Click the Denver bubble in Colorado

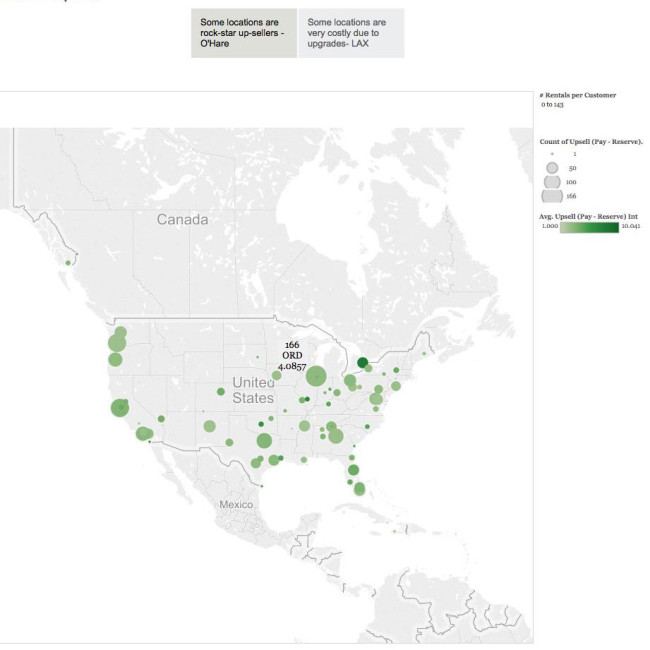click(221, 391)
